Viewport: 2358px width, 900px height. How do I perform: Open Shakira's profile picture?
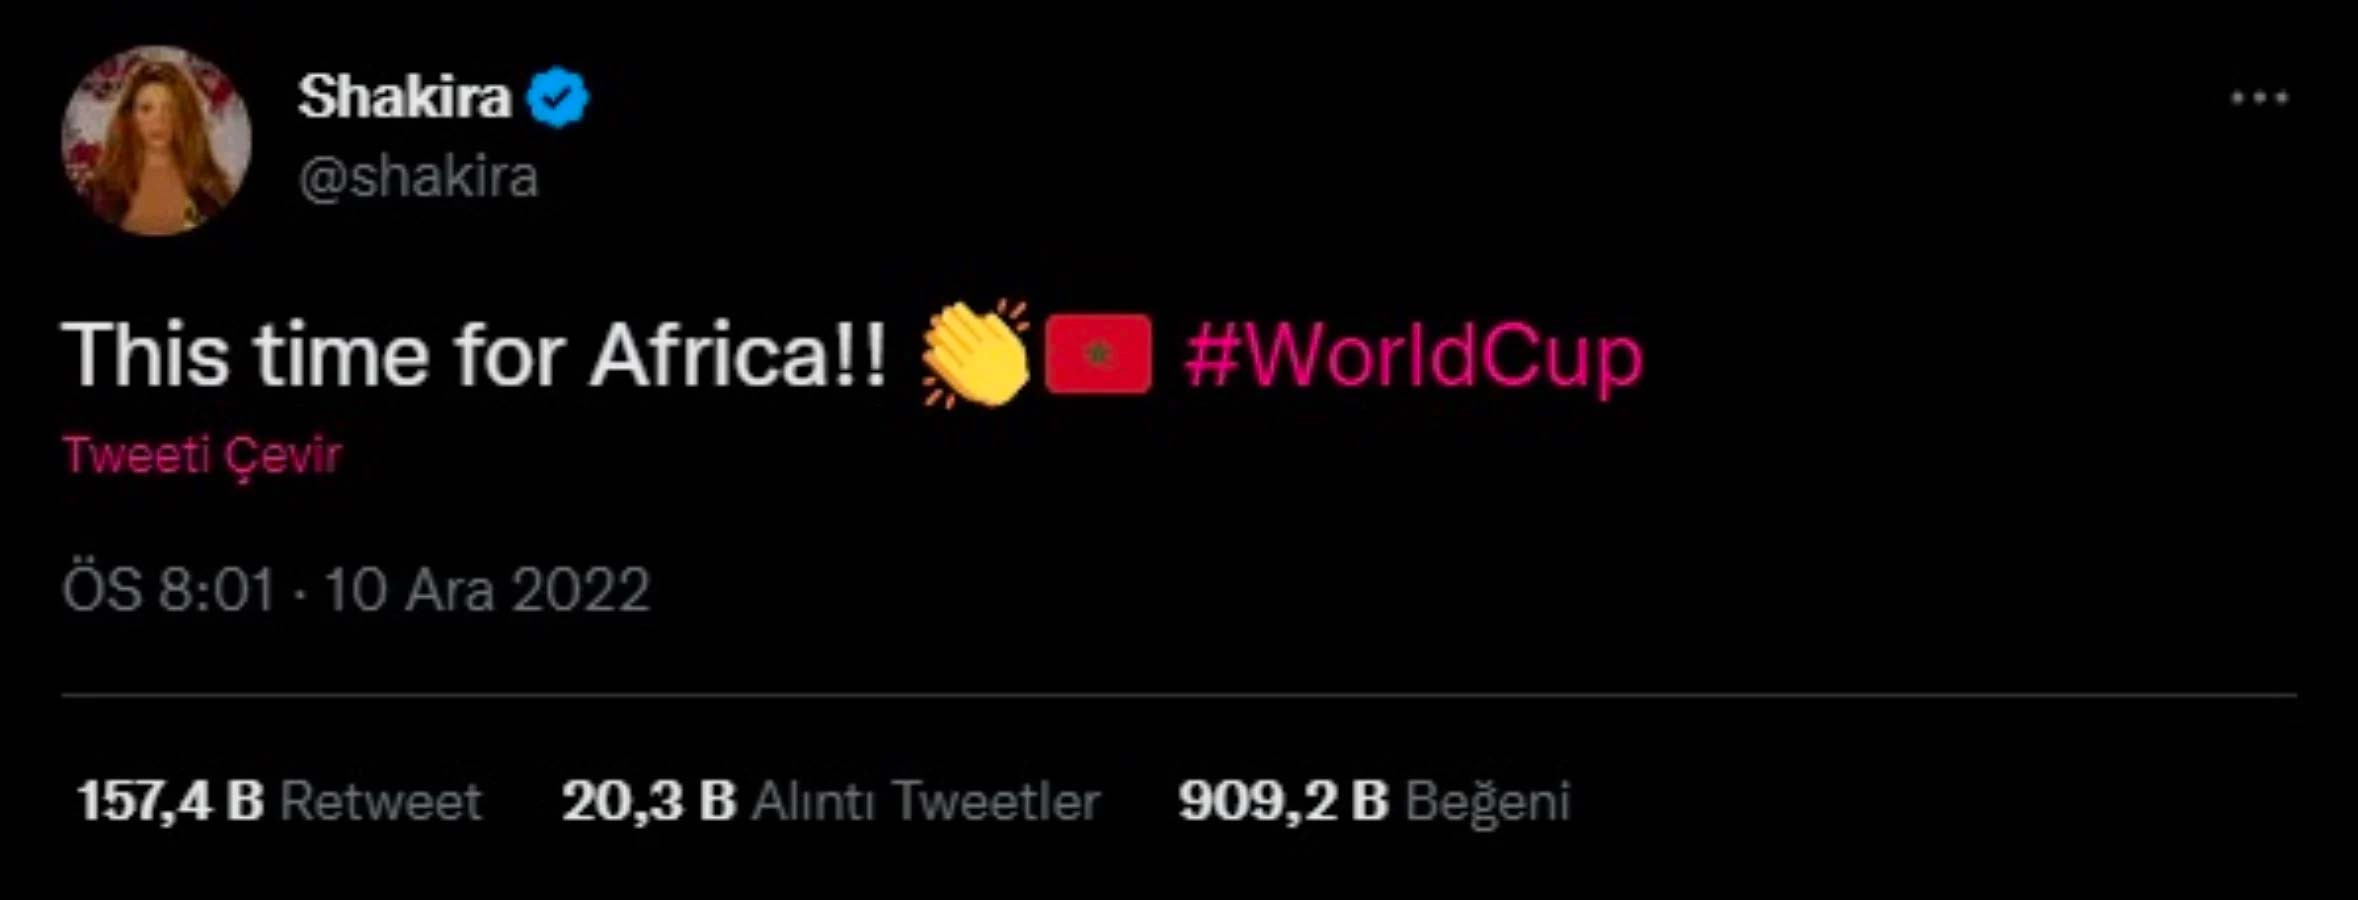pyautogui.click(x=156, y=140)
